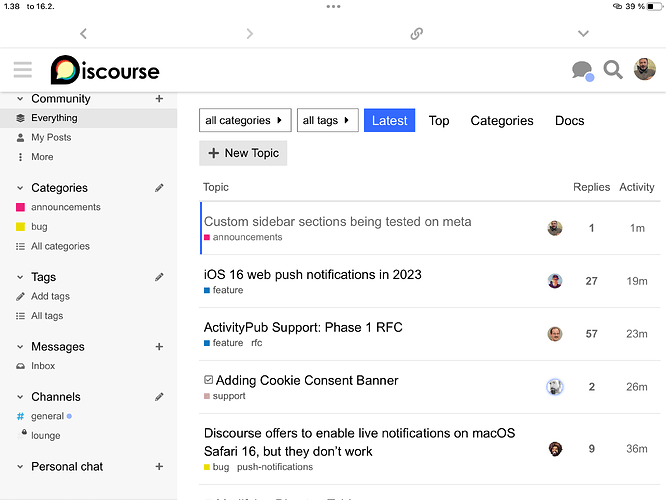Add a link with Community plus icon
666x500 pixels.
(159, 99)
